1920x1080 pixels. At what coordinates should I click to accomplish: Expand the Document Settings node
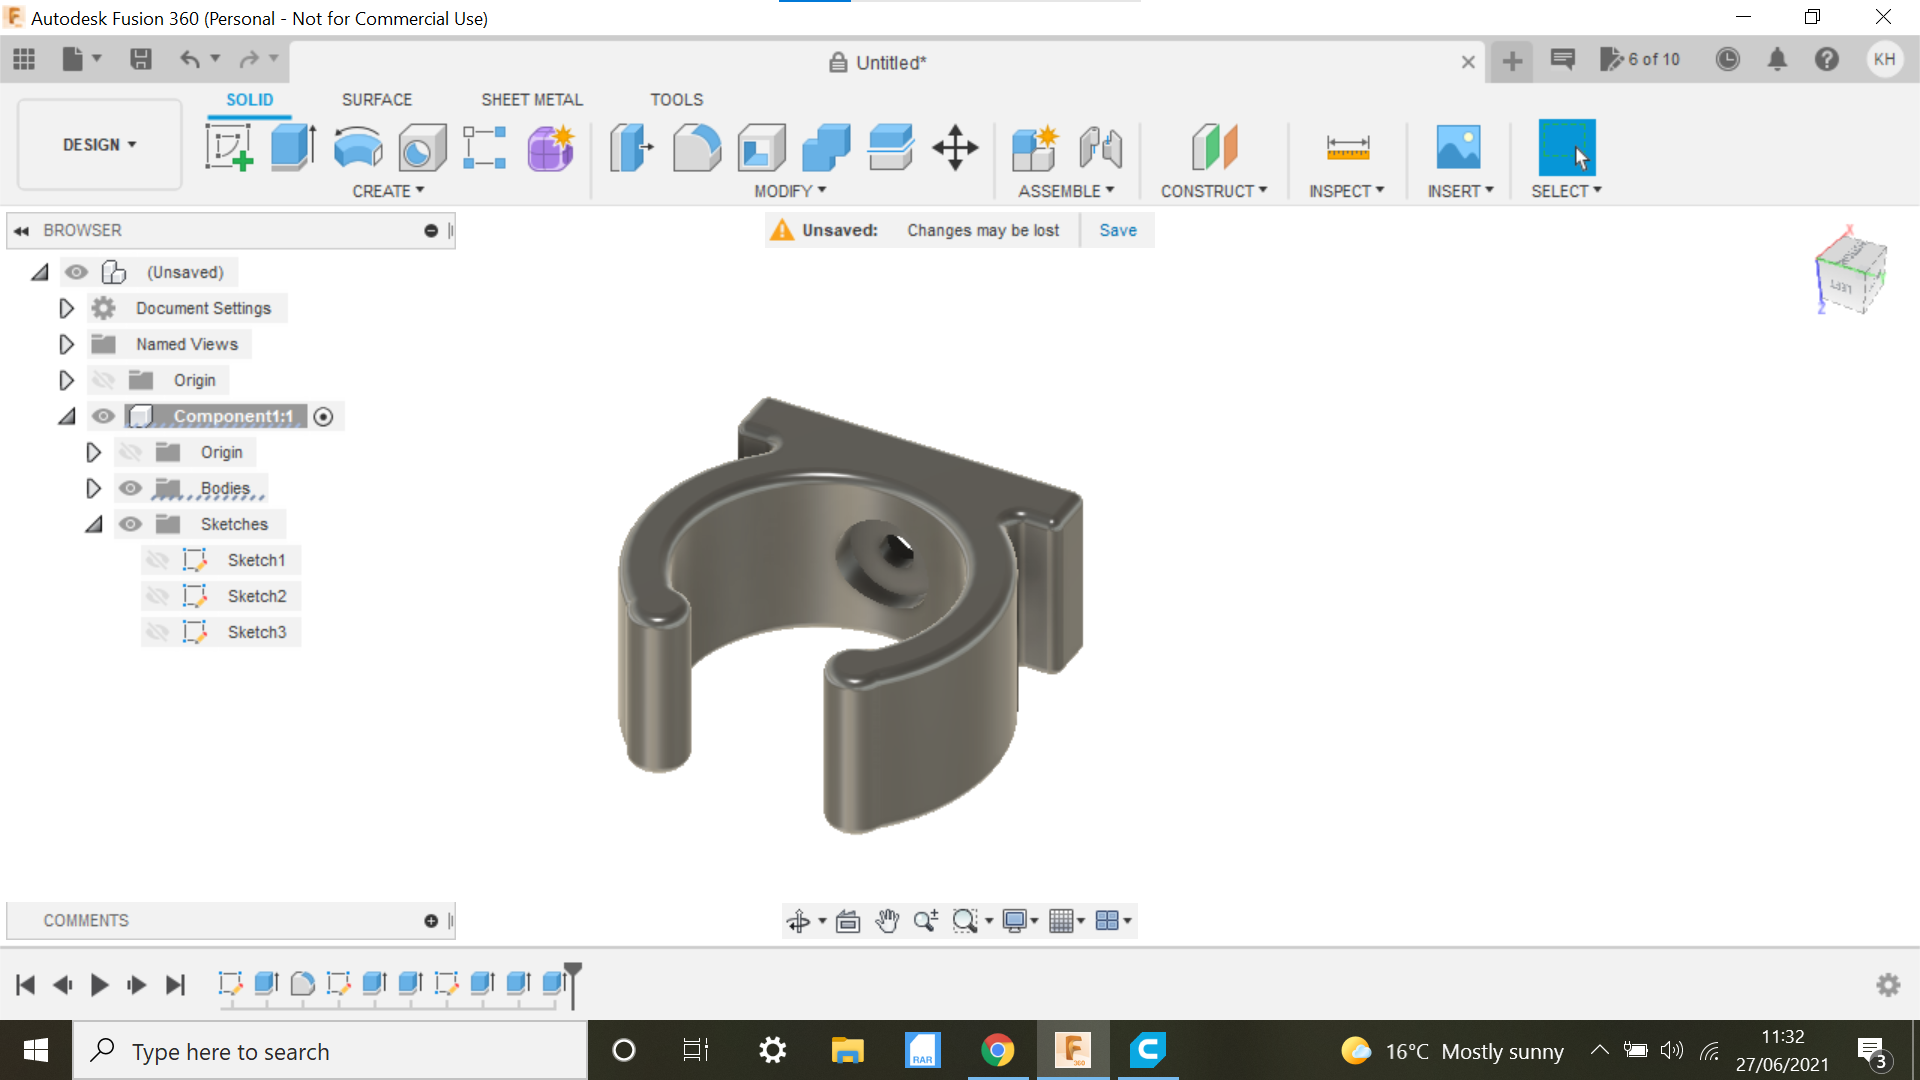point(66,308)
